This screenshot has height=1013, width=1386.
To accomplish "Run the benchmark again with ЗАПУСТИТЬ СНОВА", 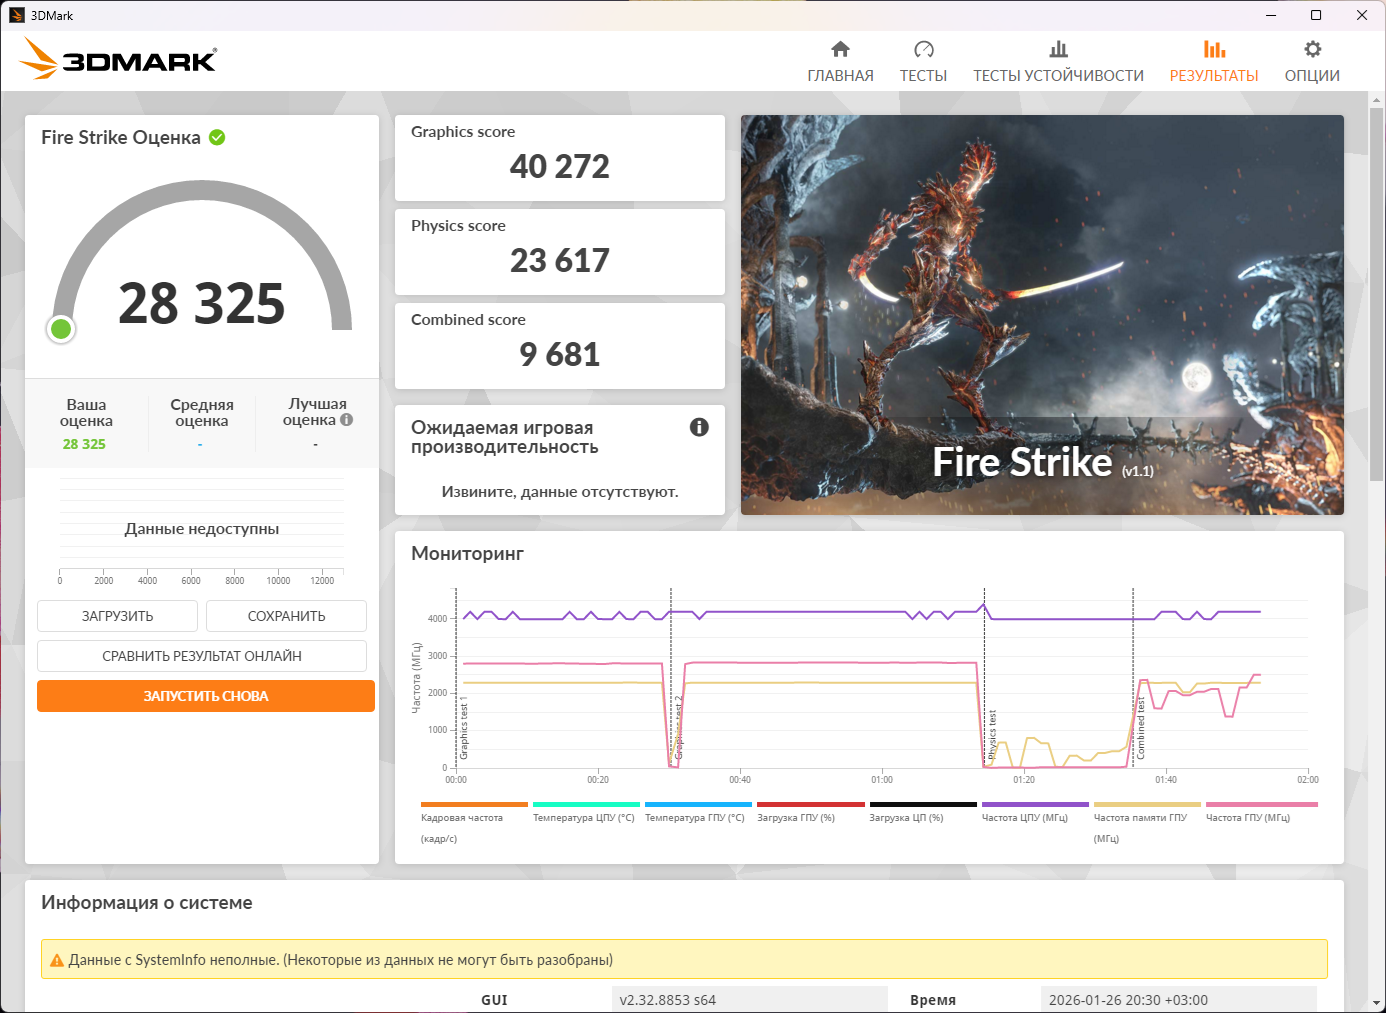I will point(206,696).
